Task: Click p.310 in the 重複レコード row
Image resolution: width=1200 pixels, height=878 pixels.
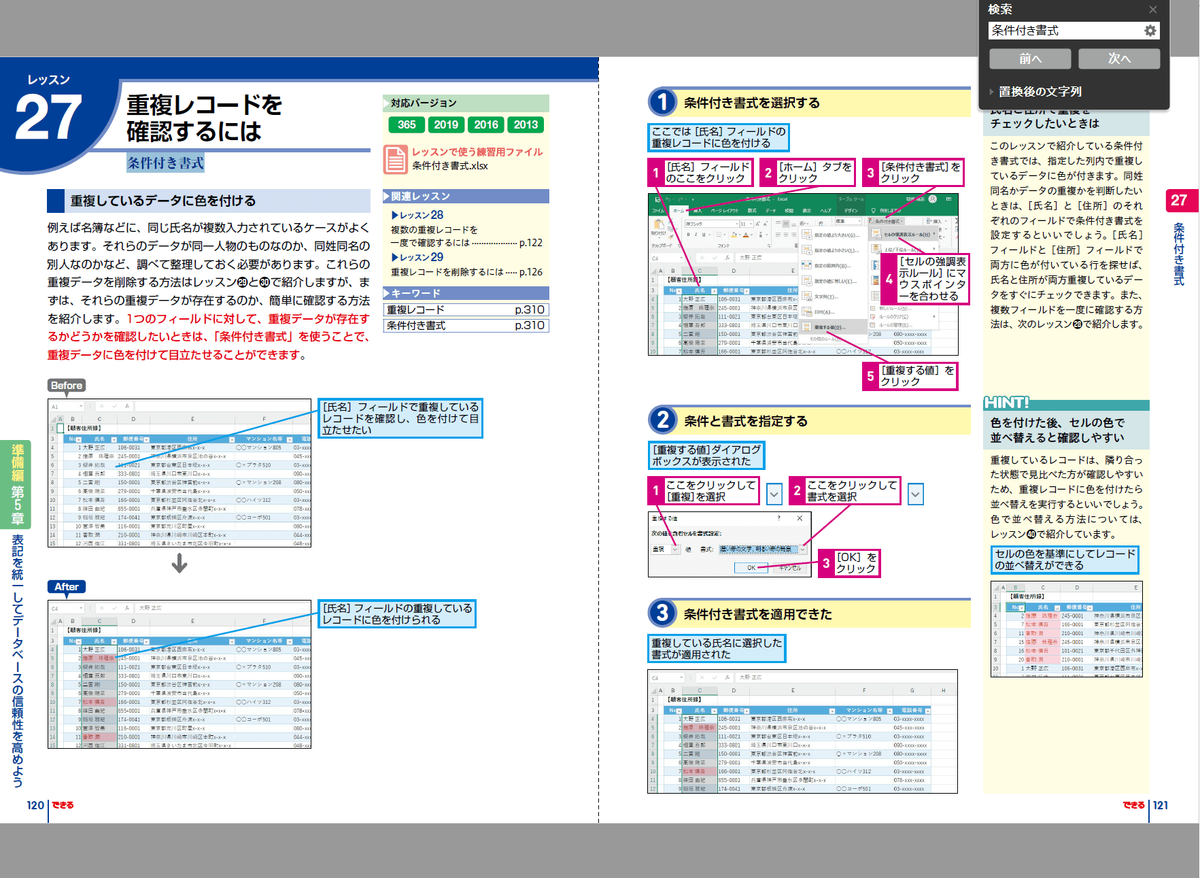Action: point(528,310)
